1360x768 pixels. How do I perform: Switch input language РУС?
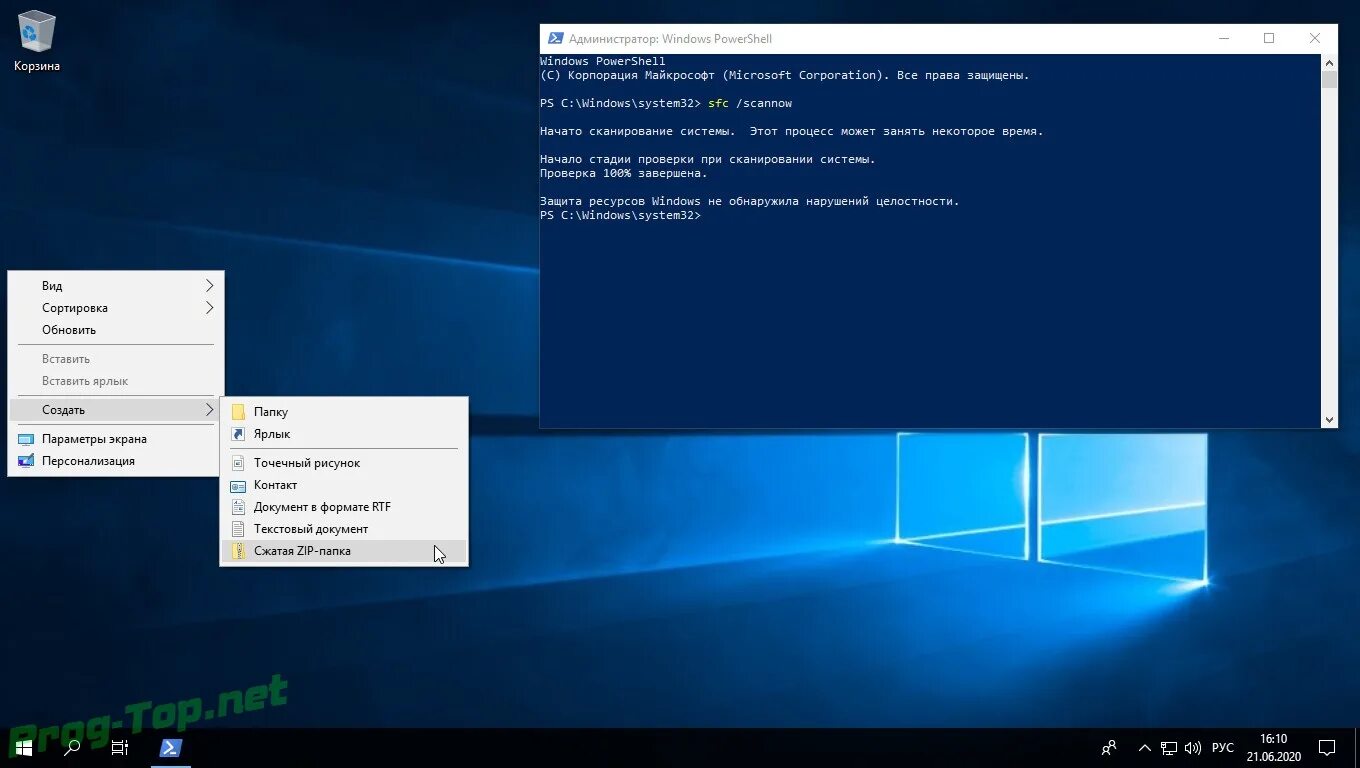tap(1222, 747)
